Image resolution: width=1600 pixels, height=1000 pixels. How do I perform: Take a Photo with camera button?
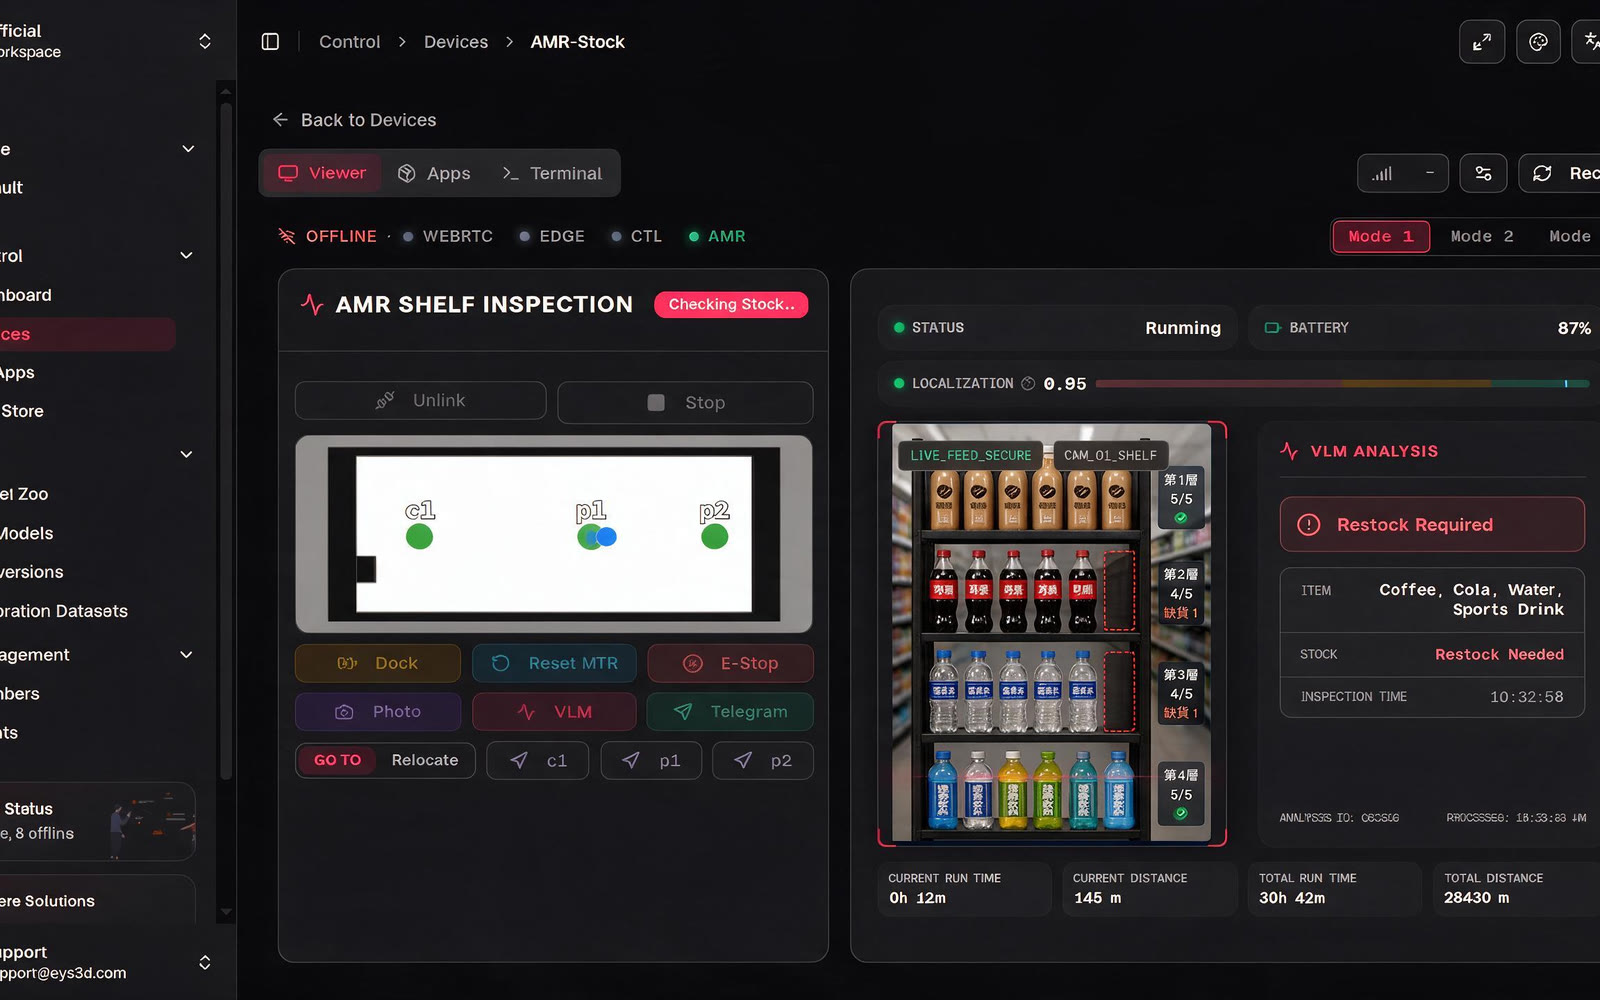coord(378,711)
